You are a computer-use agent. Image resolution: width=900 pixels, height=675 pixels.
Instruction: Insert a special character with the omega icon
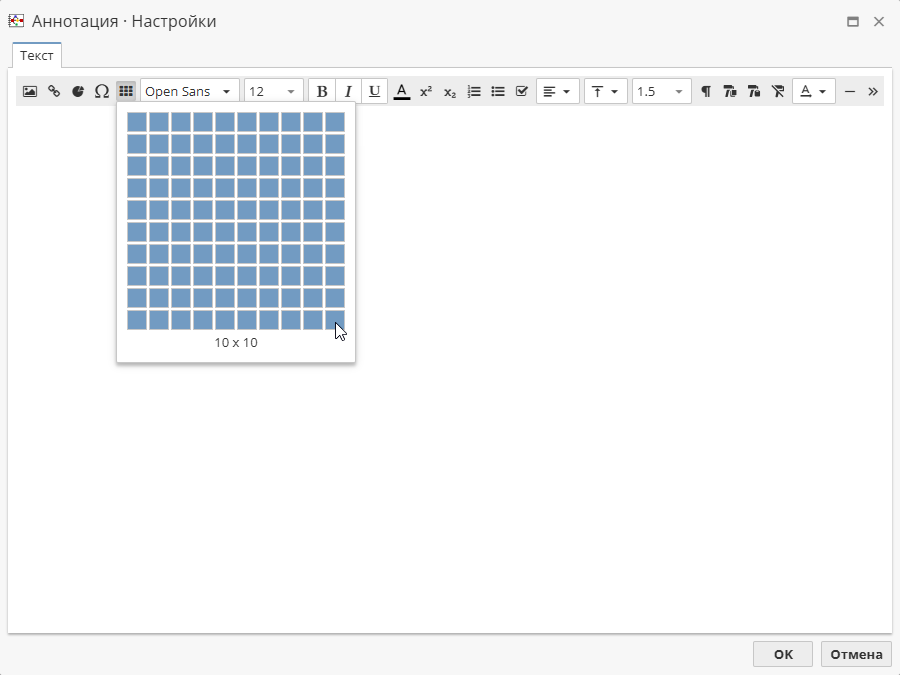click(x=102, y=91)
